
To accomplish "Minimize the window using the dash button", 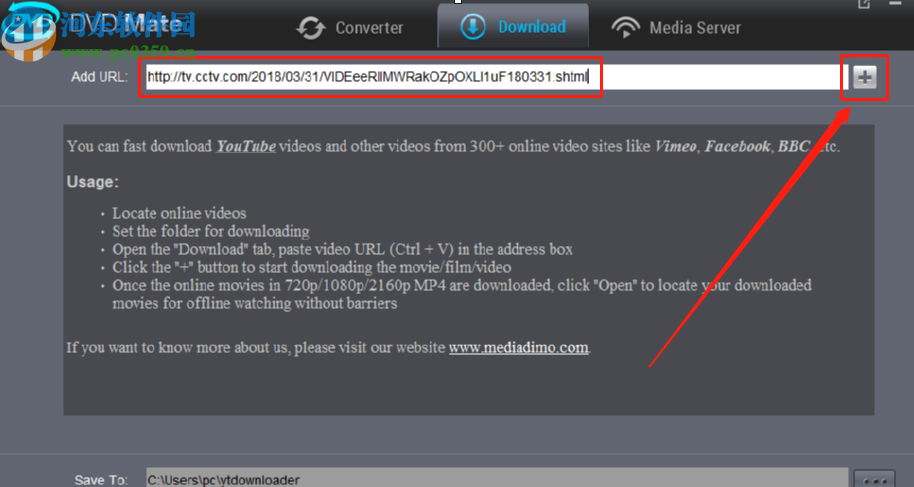I will [x=895, y=3].
